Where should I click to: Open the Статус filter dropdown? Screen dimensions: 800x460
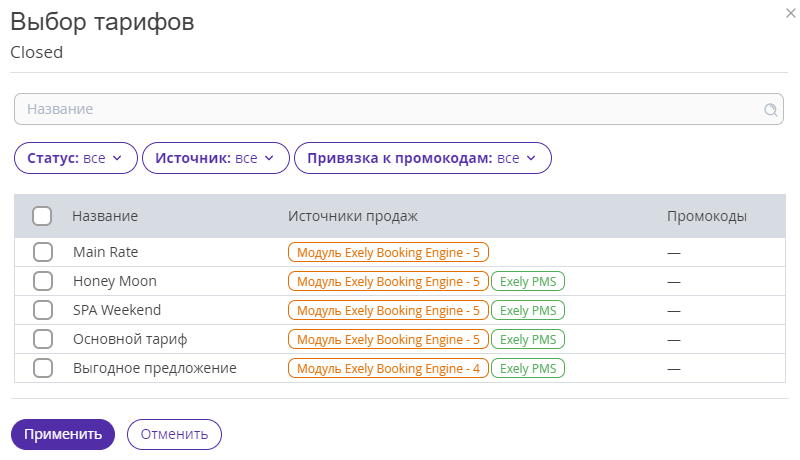(76, 158)
